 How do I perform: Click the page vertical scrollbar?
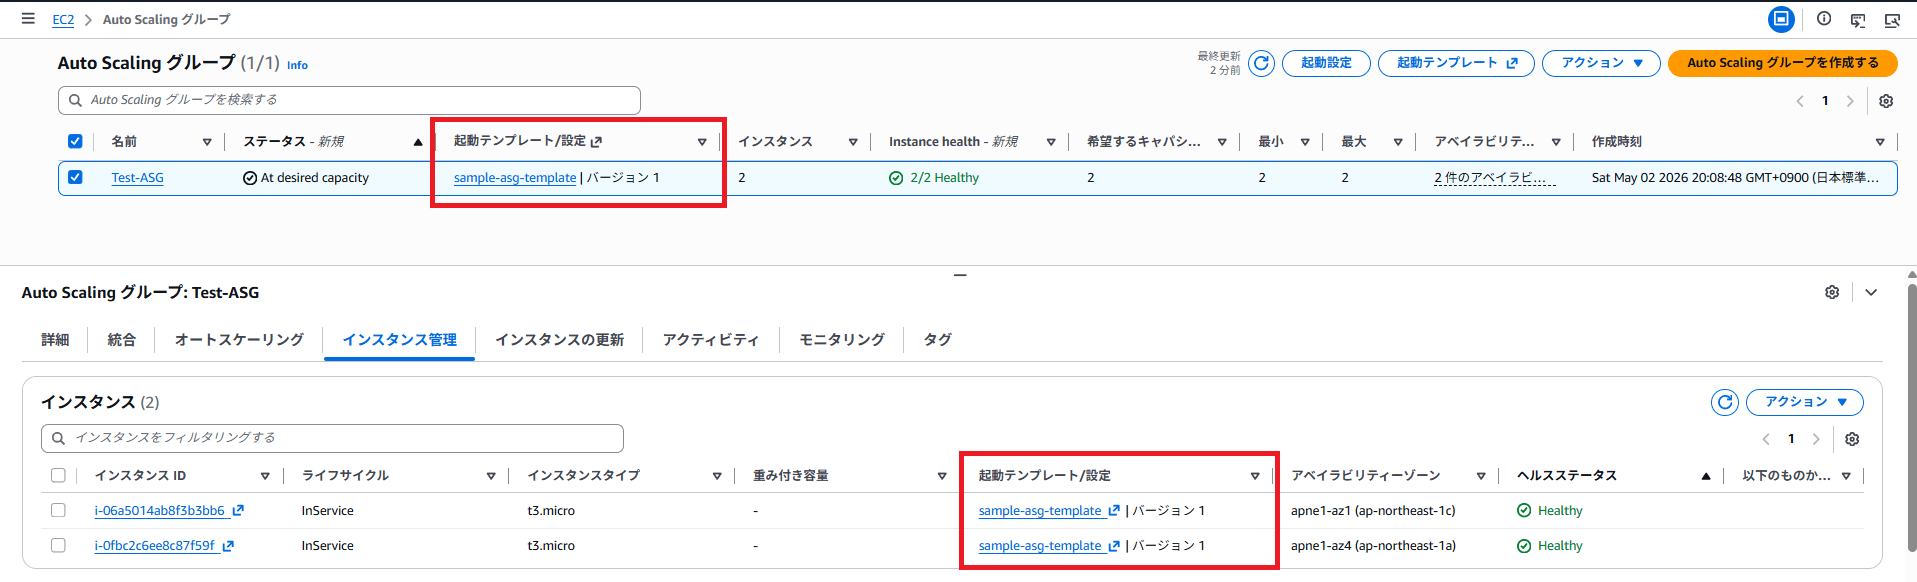point(1912,420)
